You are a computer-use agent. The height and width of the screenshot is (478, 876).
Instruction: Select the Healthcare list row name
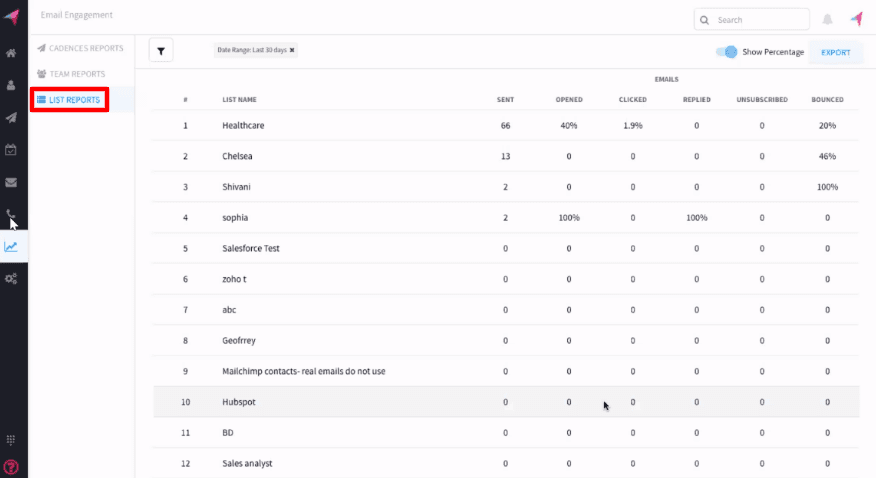point(243,126)
